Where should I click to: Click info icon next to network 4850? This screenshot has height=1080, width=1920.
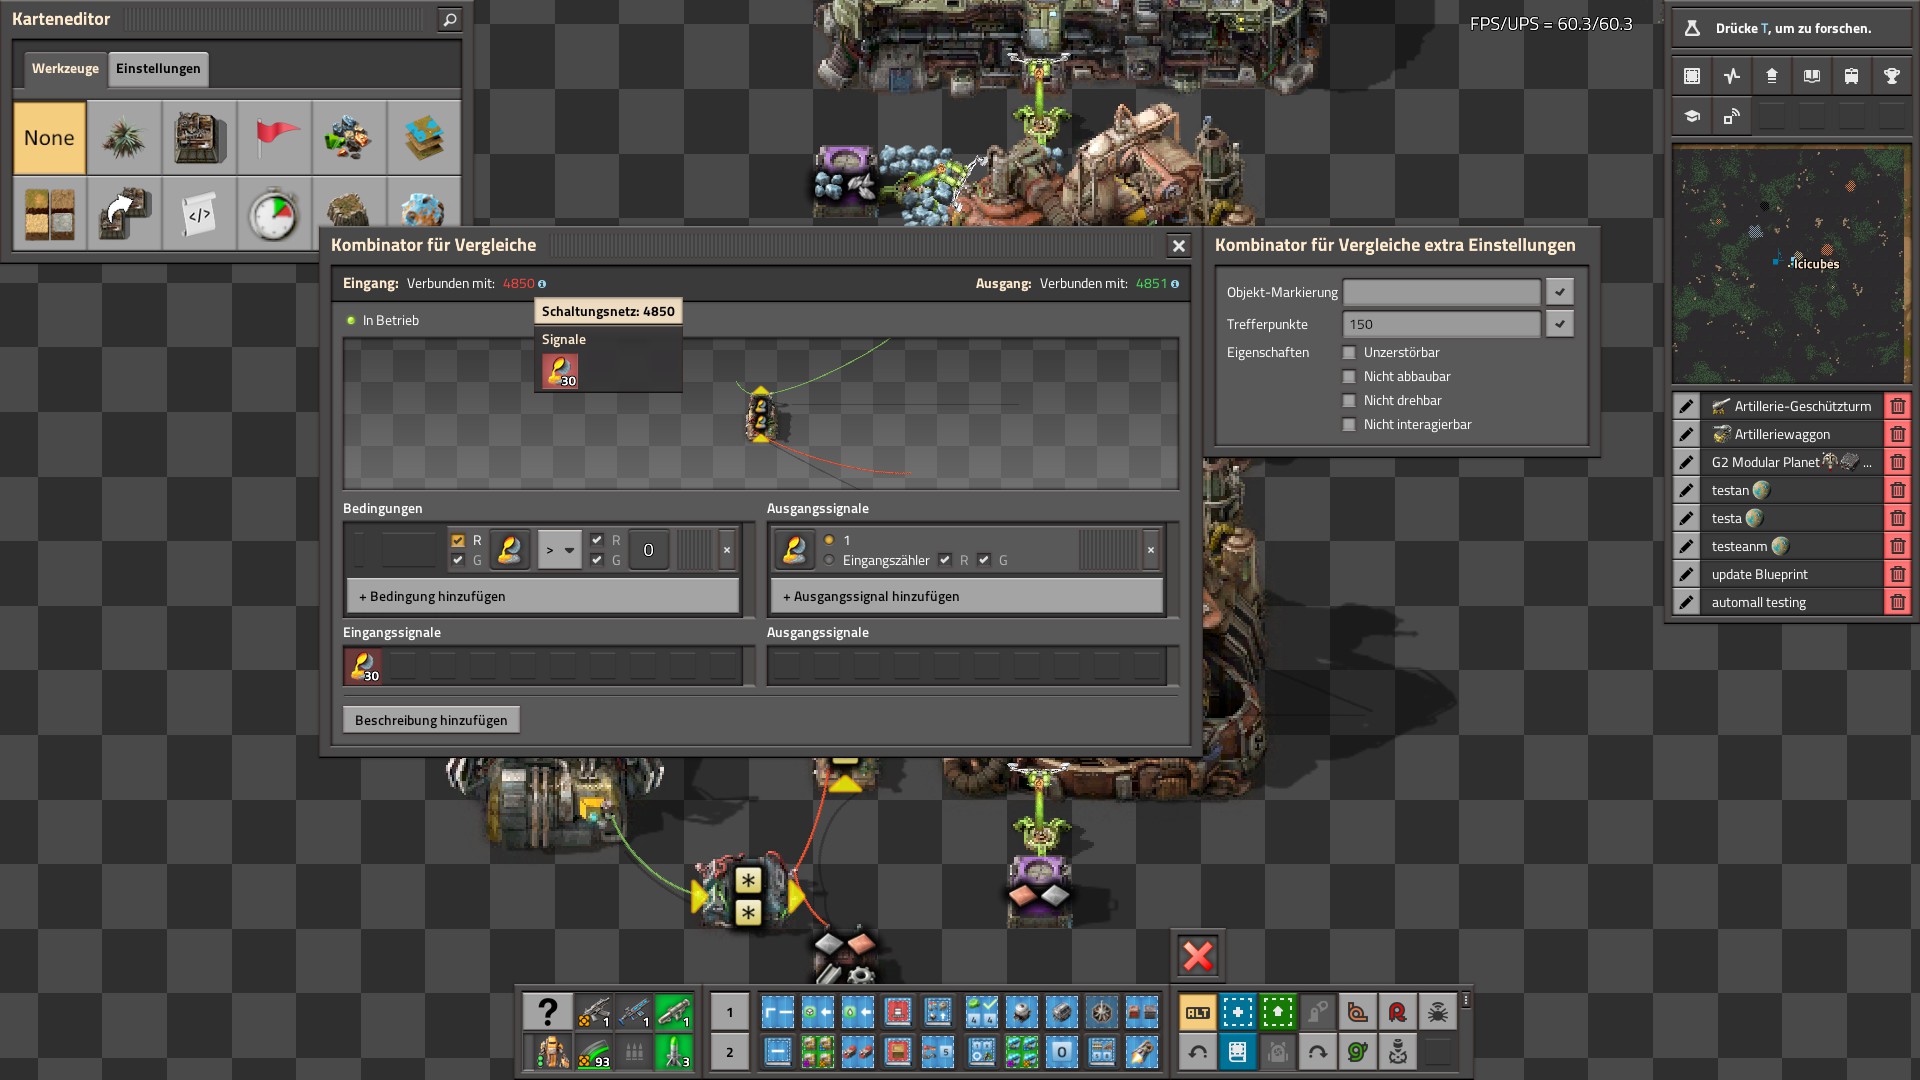pyautogui.click(x=542, y=284)
